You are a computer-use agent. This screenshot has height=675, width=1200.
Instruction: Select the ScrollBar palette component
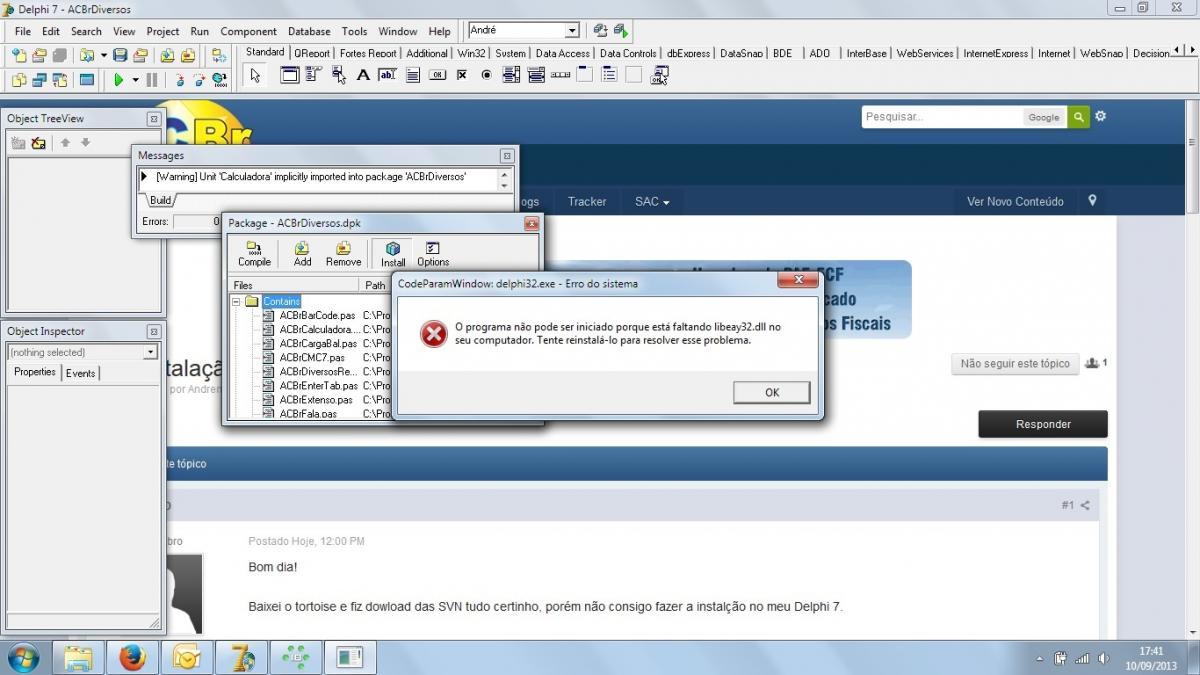point(561,75)
